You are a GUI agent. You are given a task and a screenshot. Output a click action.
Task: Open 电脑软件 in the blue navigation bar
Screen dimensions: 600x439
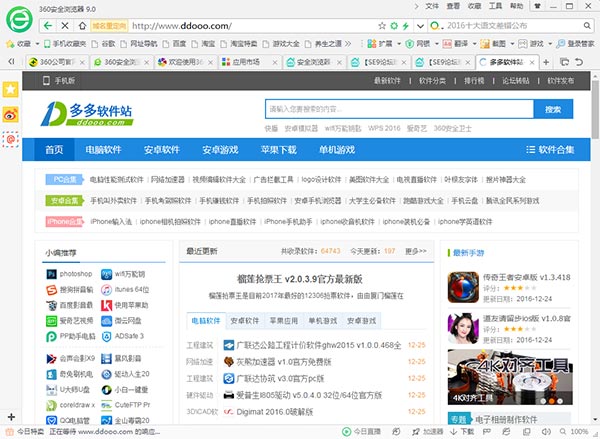coord(103,150)
